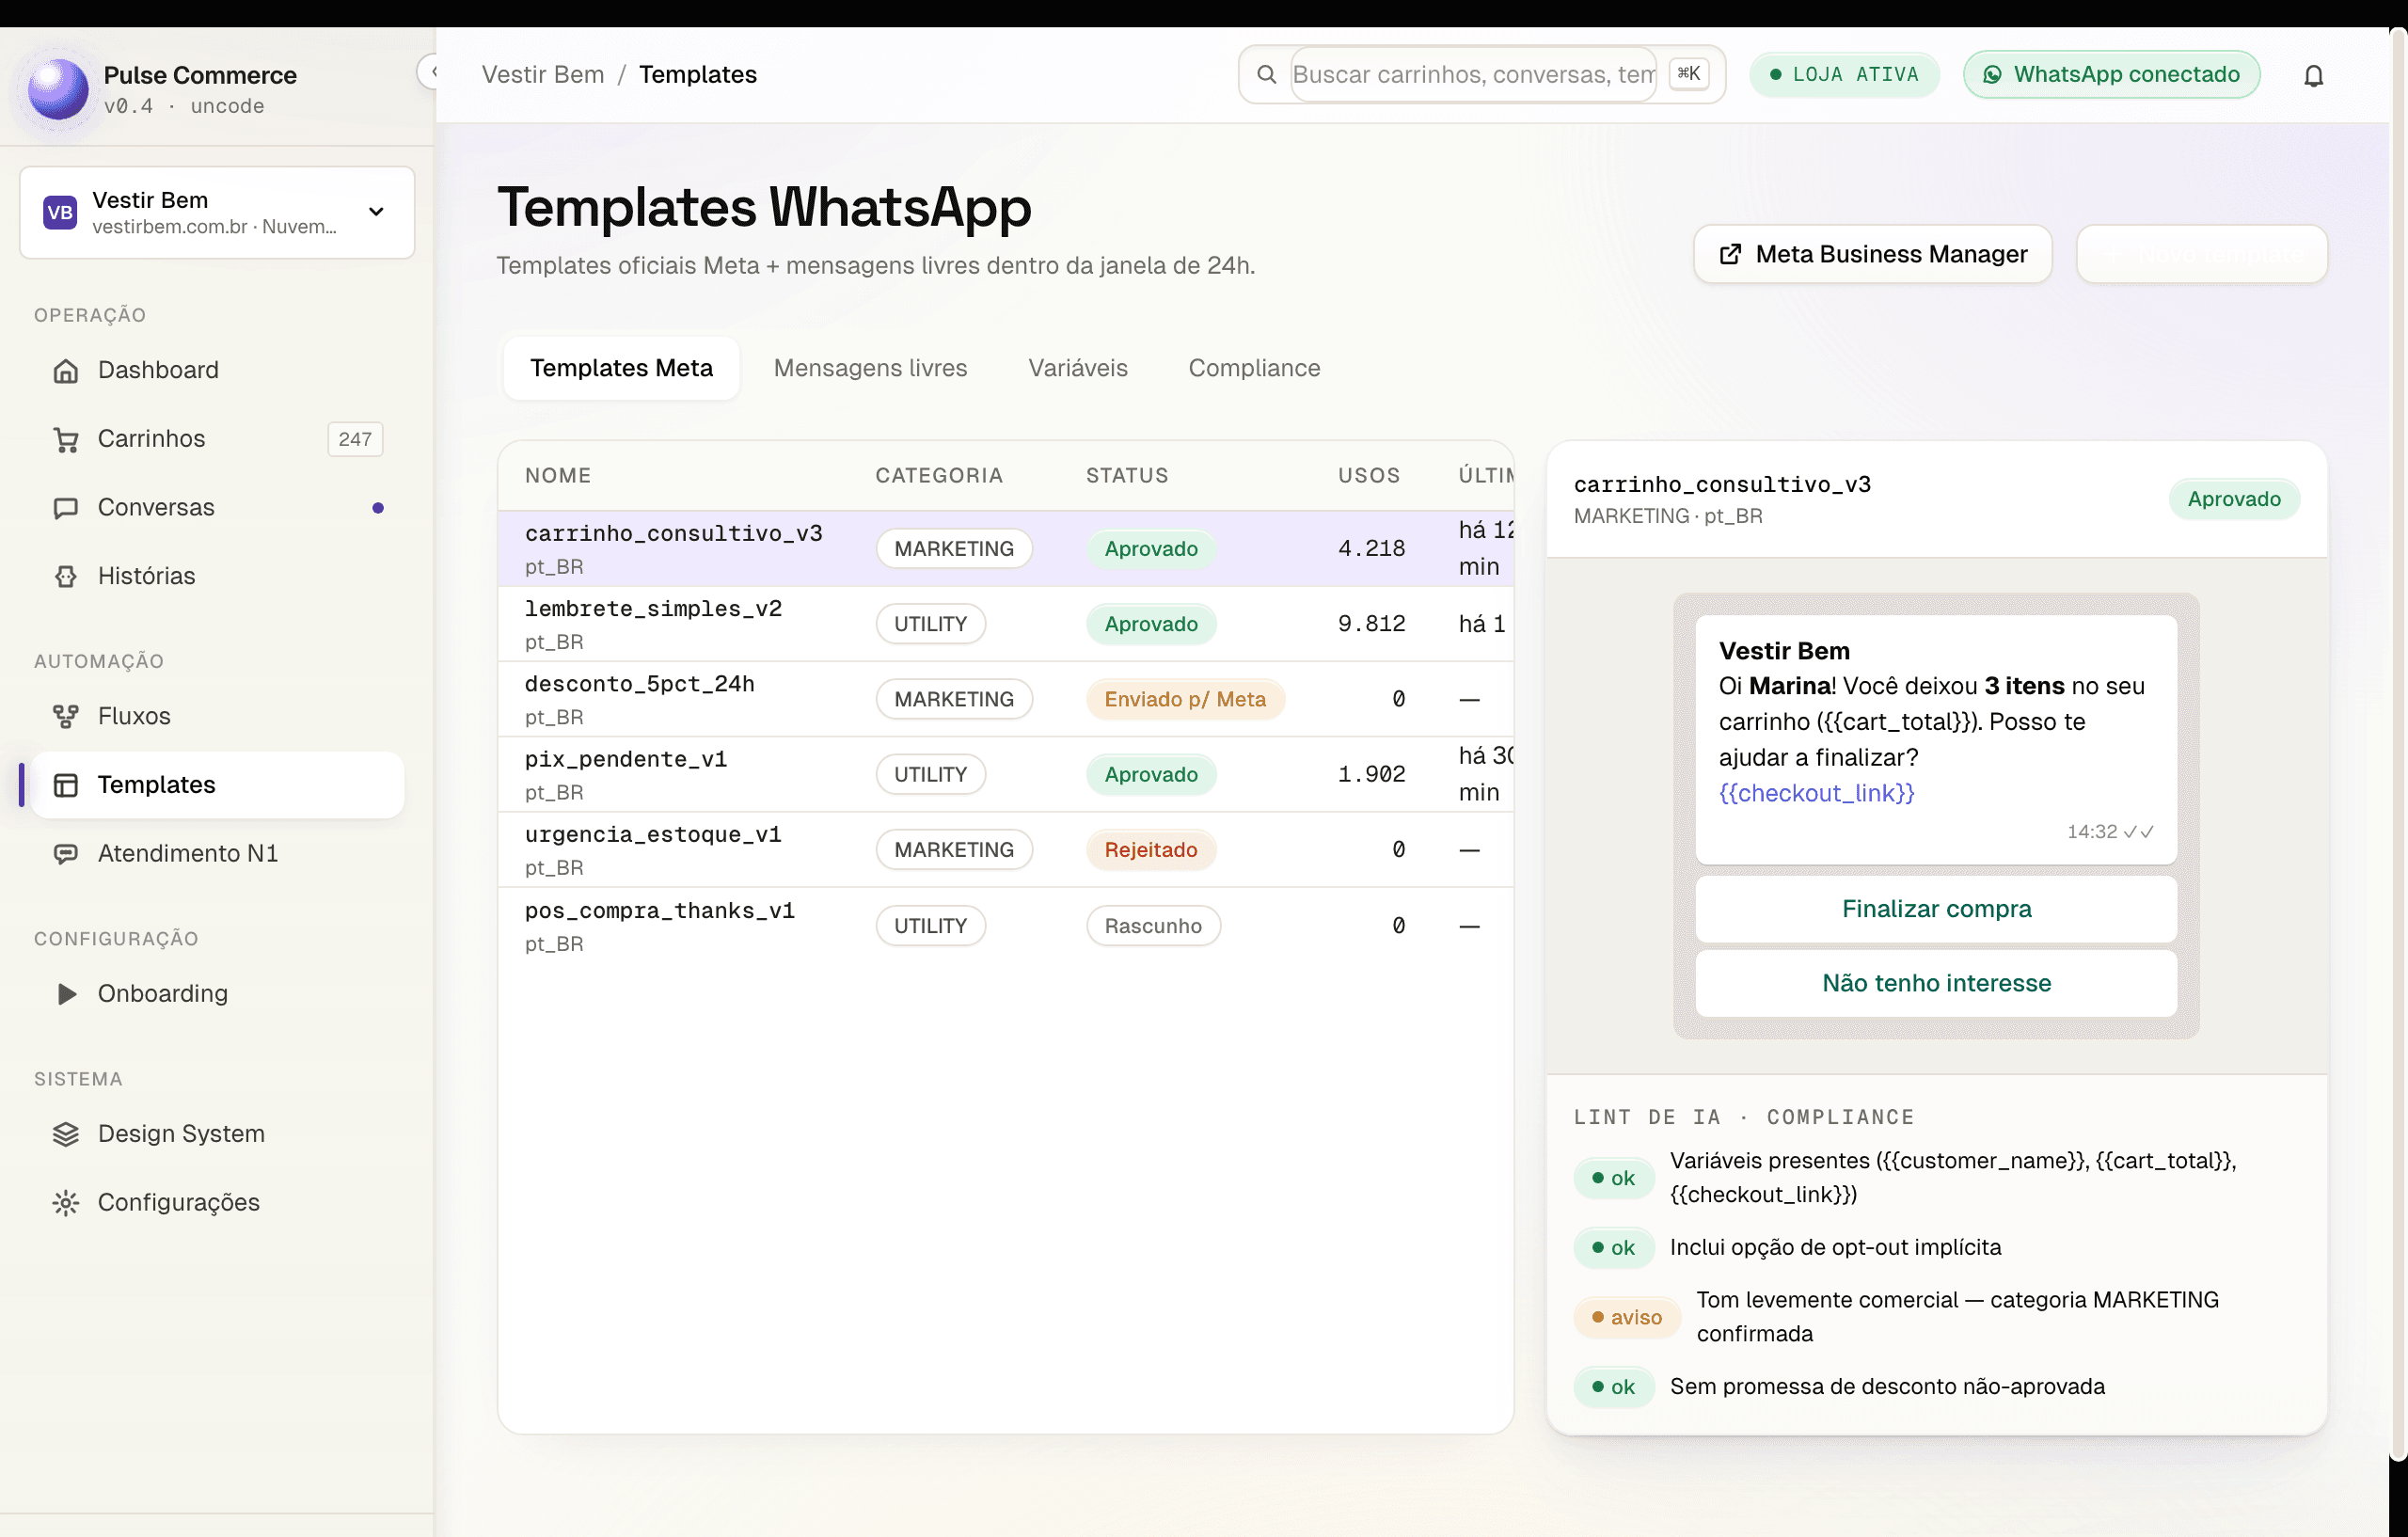Open notifications via the bell icon
The image size is (2408, 1537).
[2313, 75]
